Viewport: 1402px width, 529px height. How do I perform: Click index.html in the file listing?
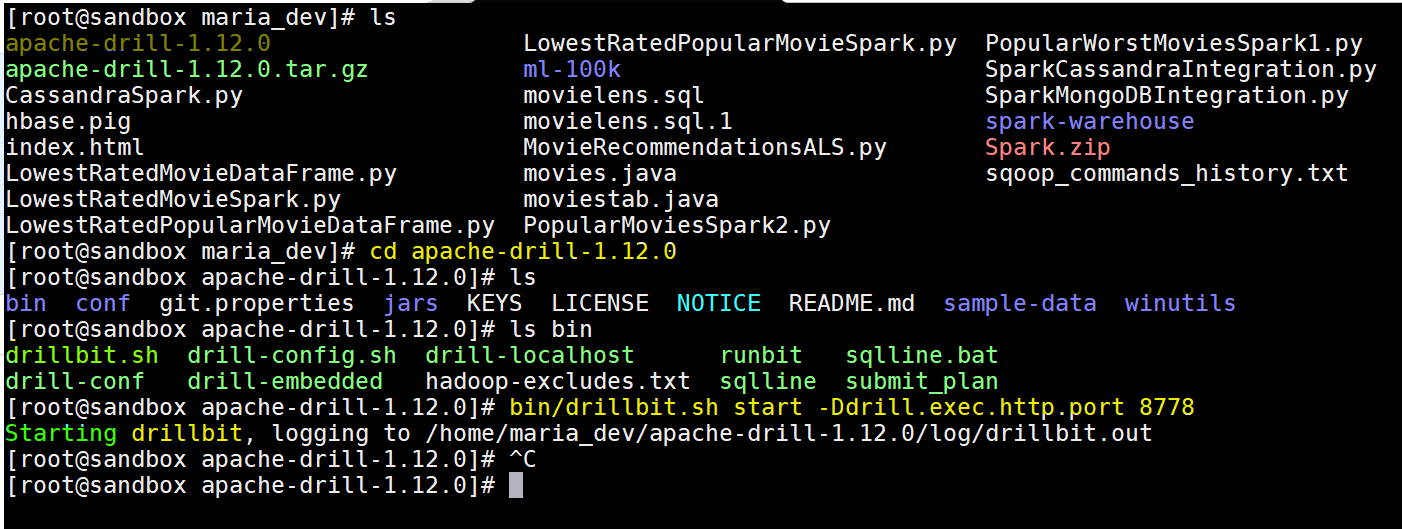(x=75, y=148)
